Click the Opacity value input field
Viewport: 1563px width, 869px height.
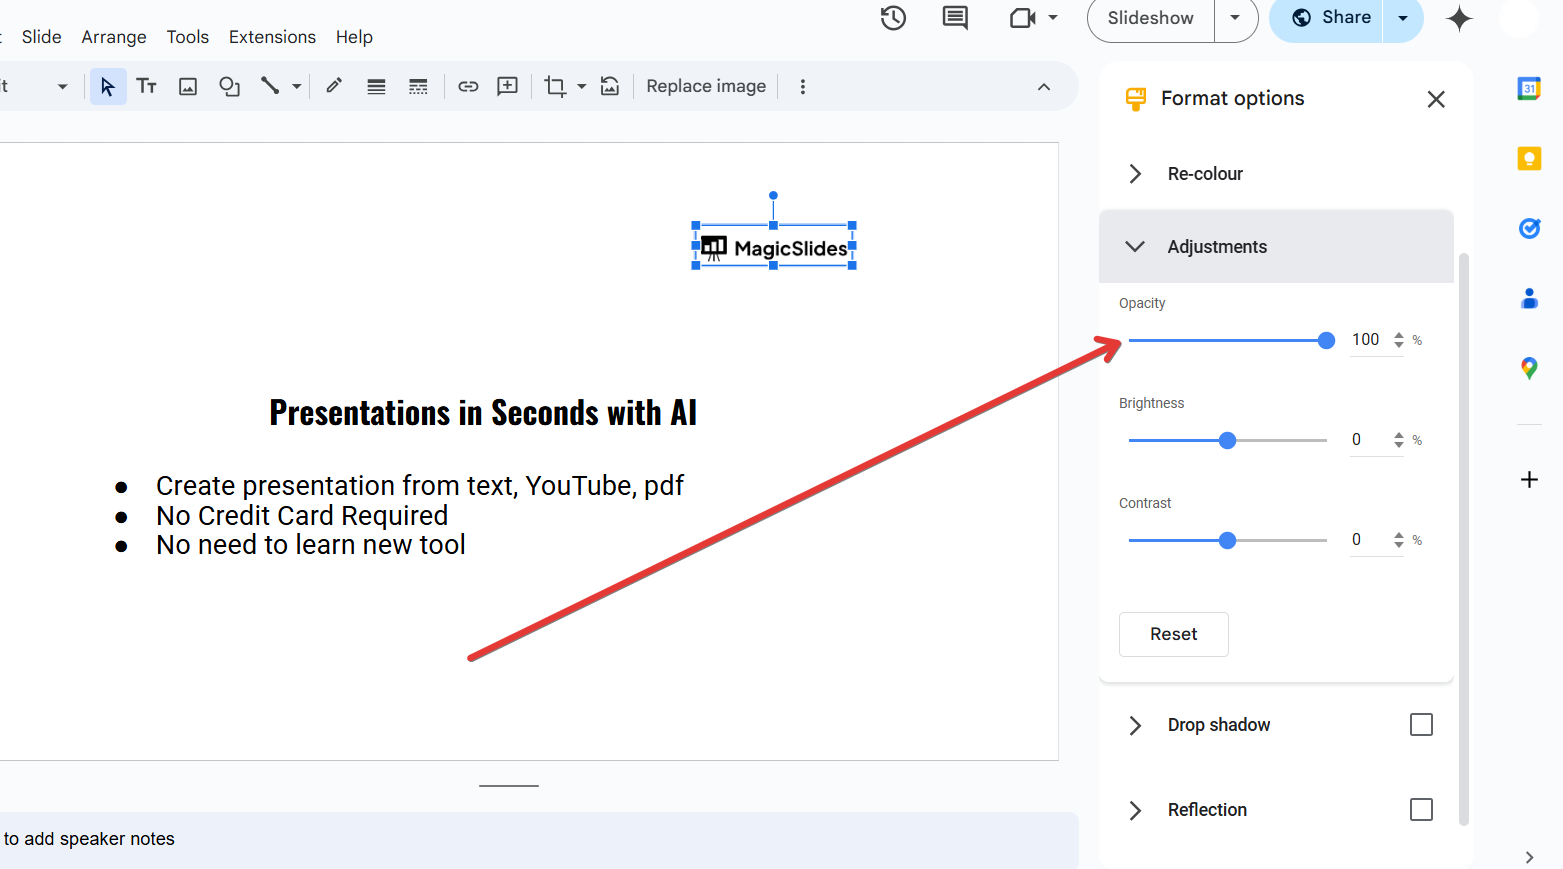tap(1366, 340)
